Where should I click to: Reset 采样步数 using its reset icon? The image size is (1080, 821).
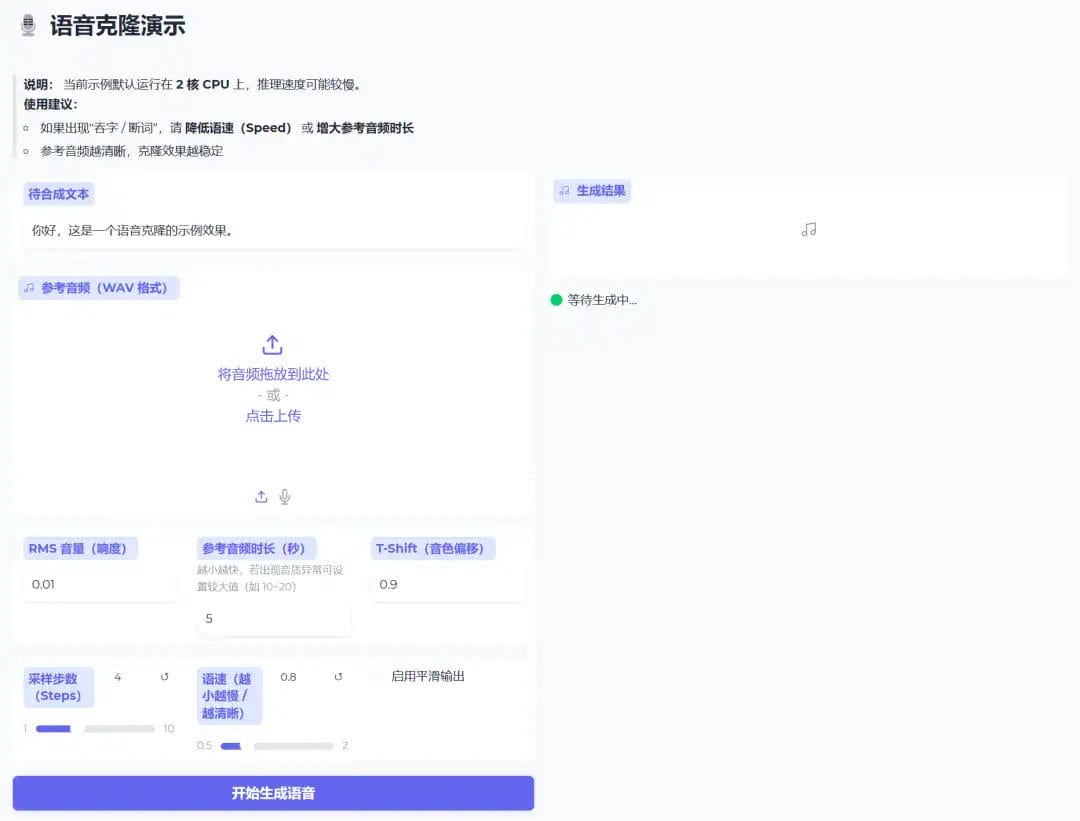[166, 677]
